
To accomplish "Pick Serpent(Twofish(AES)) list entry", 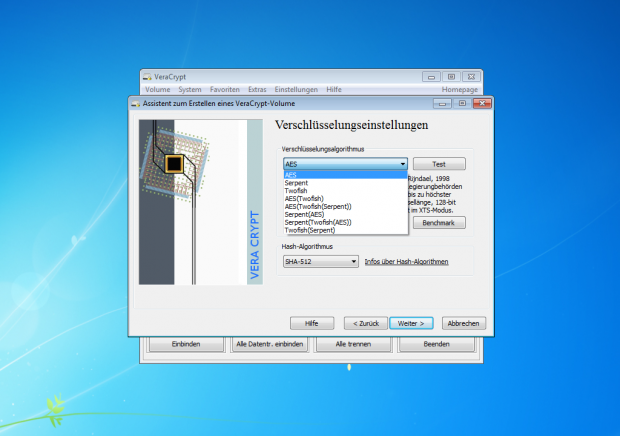I will click(345, 222).
